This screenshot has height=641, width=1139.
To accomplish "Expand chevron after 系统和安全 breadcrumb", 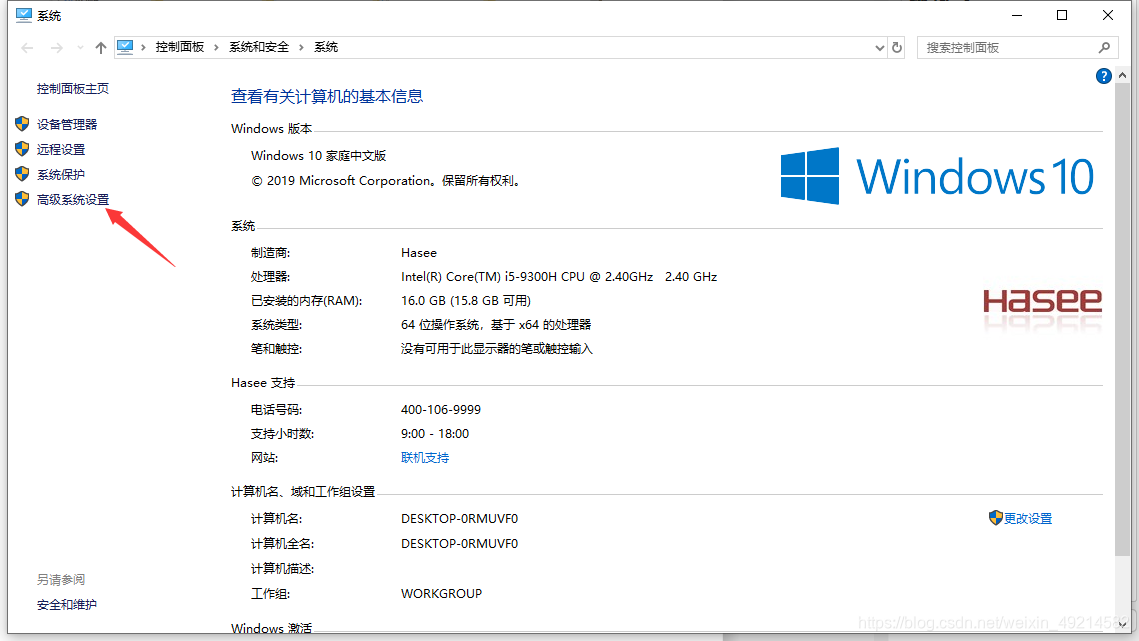I will (x=301, y=47).
